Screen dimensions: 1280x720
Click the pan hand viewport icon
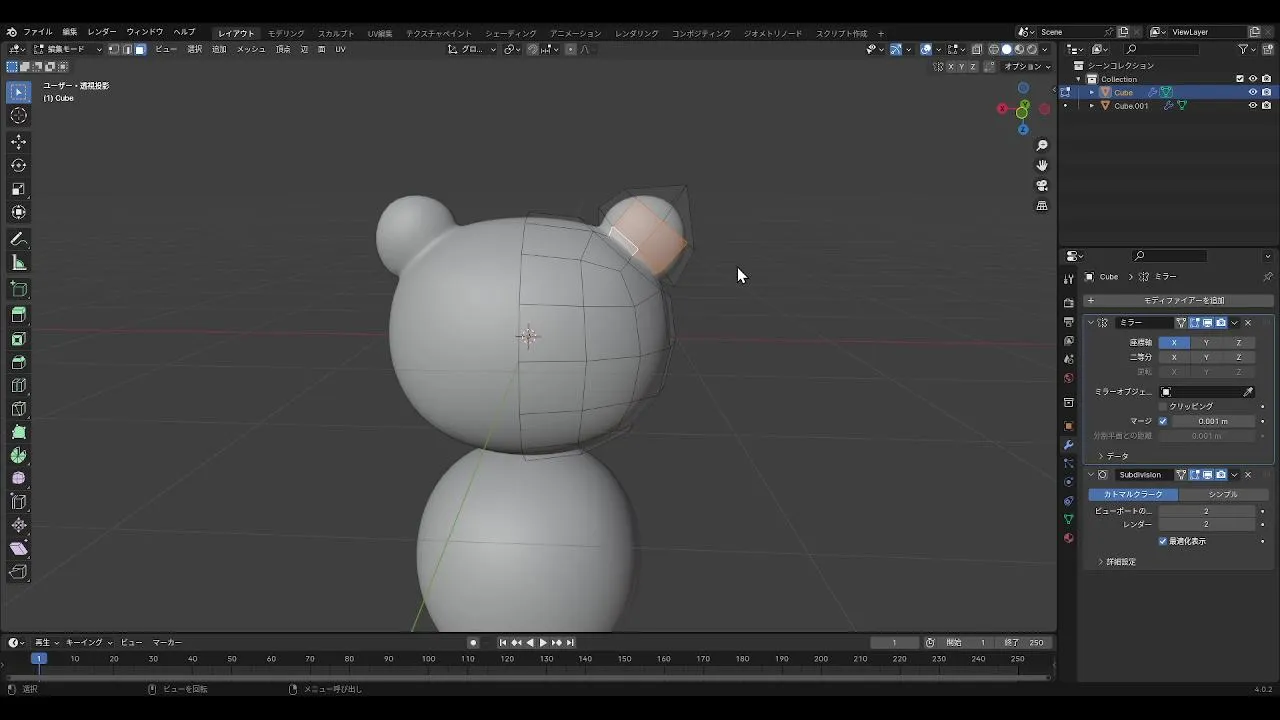tap(1042, 165)
